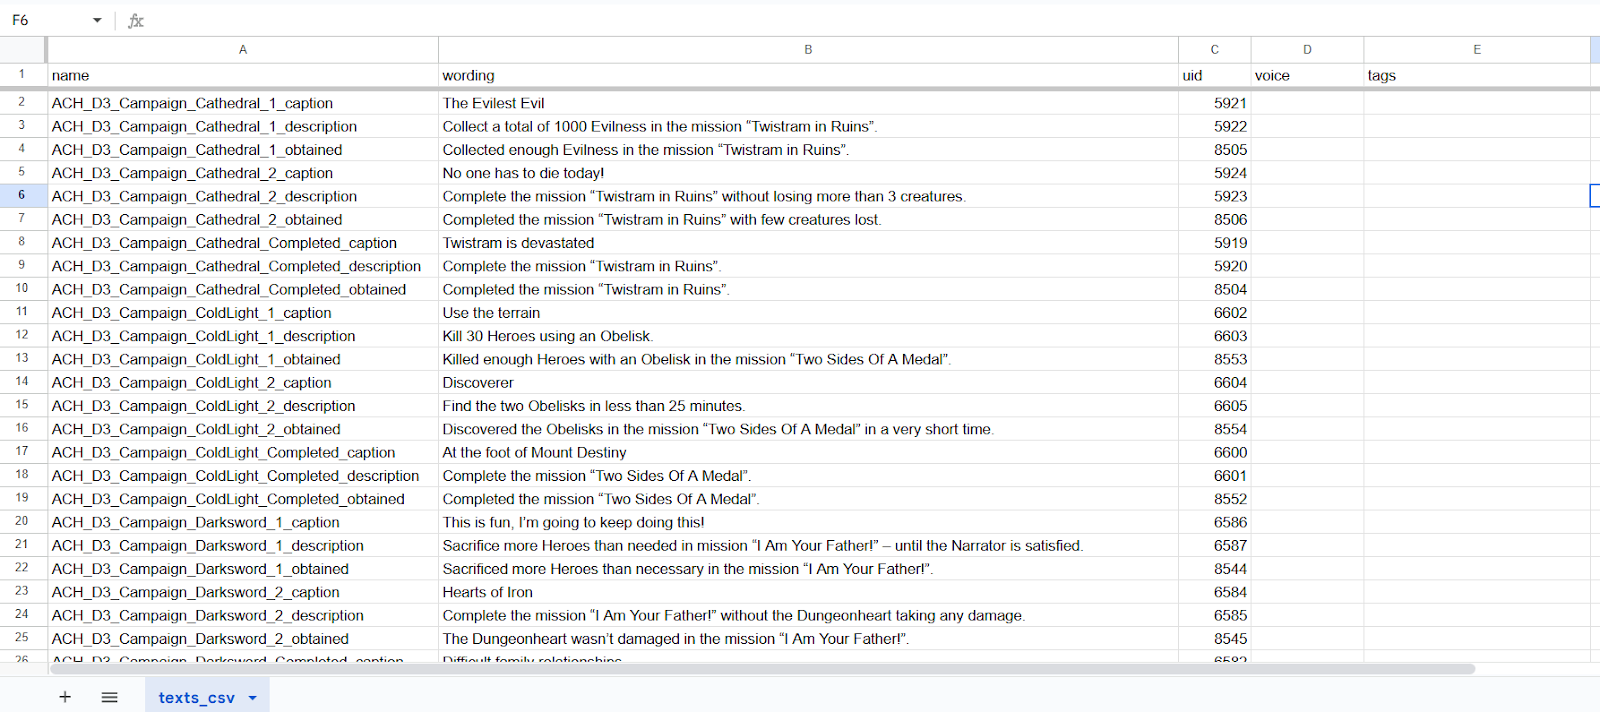This screenshot has height=712, width=1600.
Task: Select the texts_csv sheet tab
Action: [x=196, y=698]
